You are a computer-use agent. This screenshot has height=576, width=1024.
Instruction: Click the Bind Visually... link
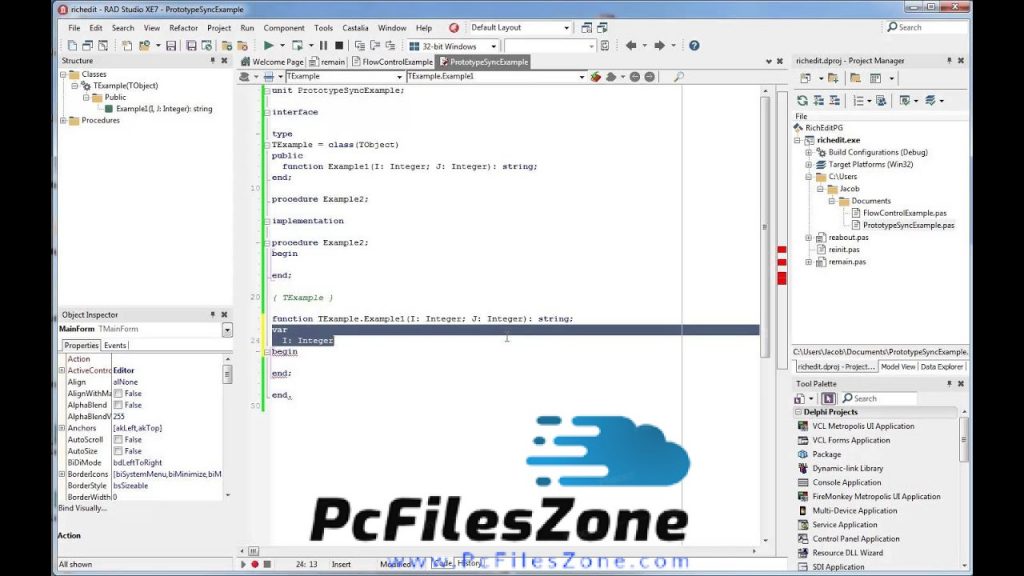[x=84, y=508]
